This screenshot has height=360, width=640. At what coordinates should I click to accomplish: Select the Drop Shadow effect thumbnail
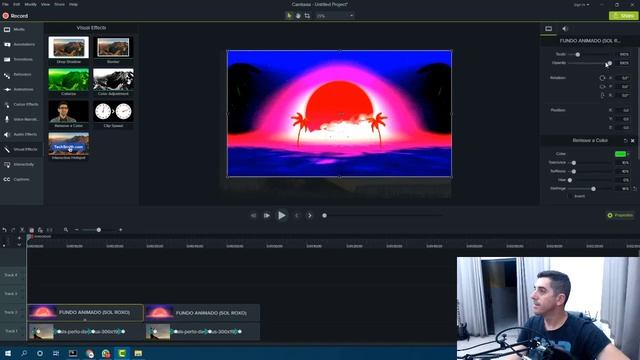click(69, 47)
